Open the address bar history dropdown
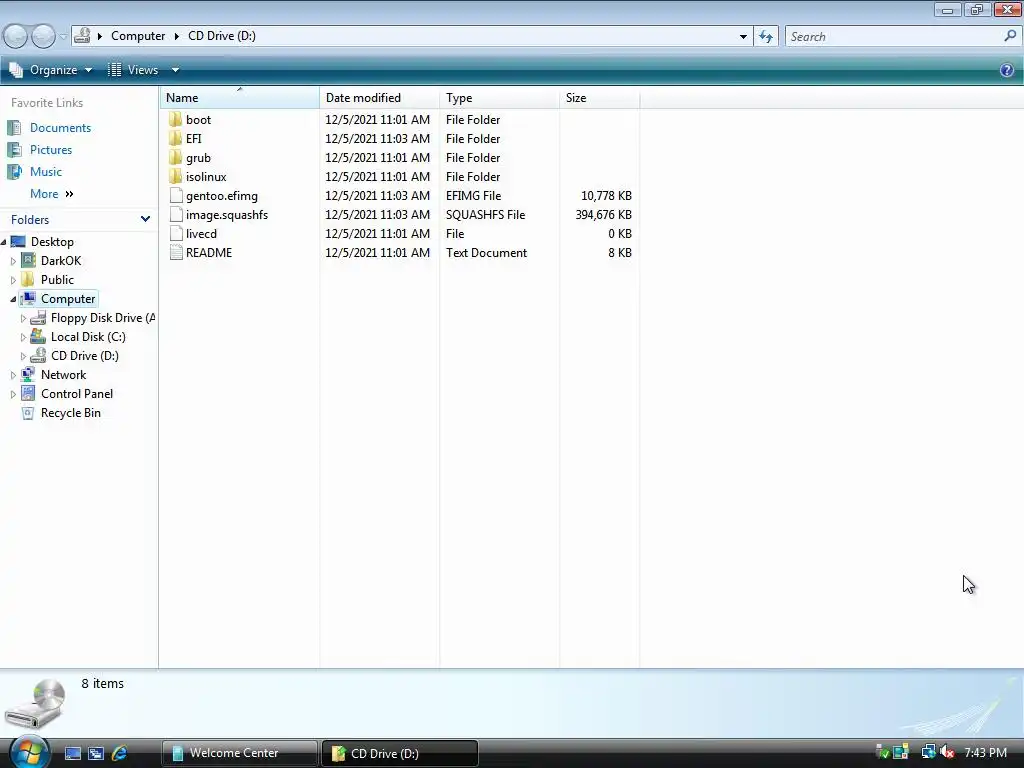Viewport: 1024px width, 768px height. (x=743, y=37)
